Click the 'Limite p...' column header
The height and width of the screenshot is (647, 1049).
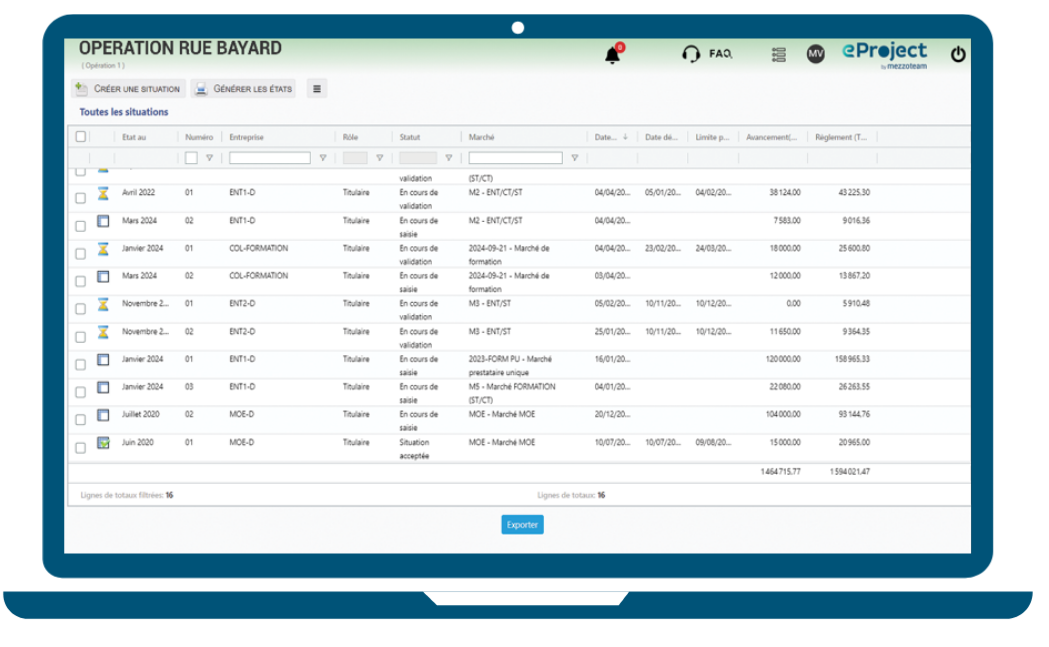712,137
